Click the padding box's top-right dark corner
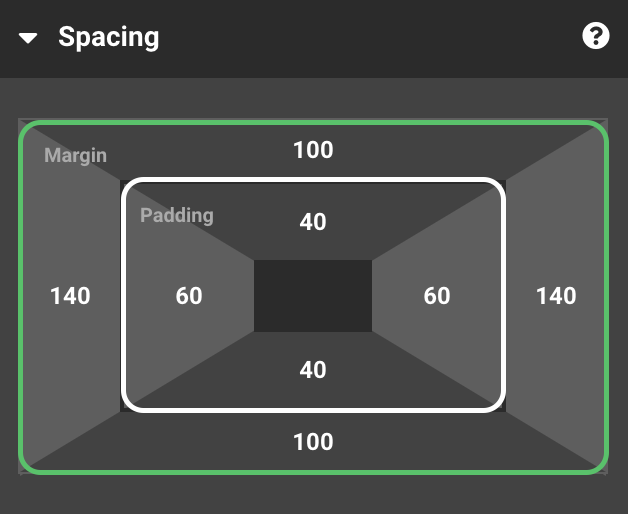Viewport: 628px width, 514px height. coord(502,184)
